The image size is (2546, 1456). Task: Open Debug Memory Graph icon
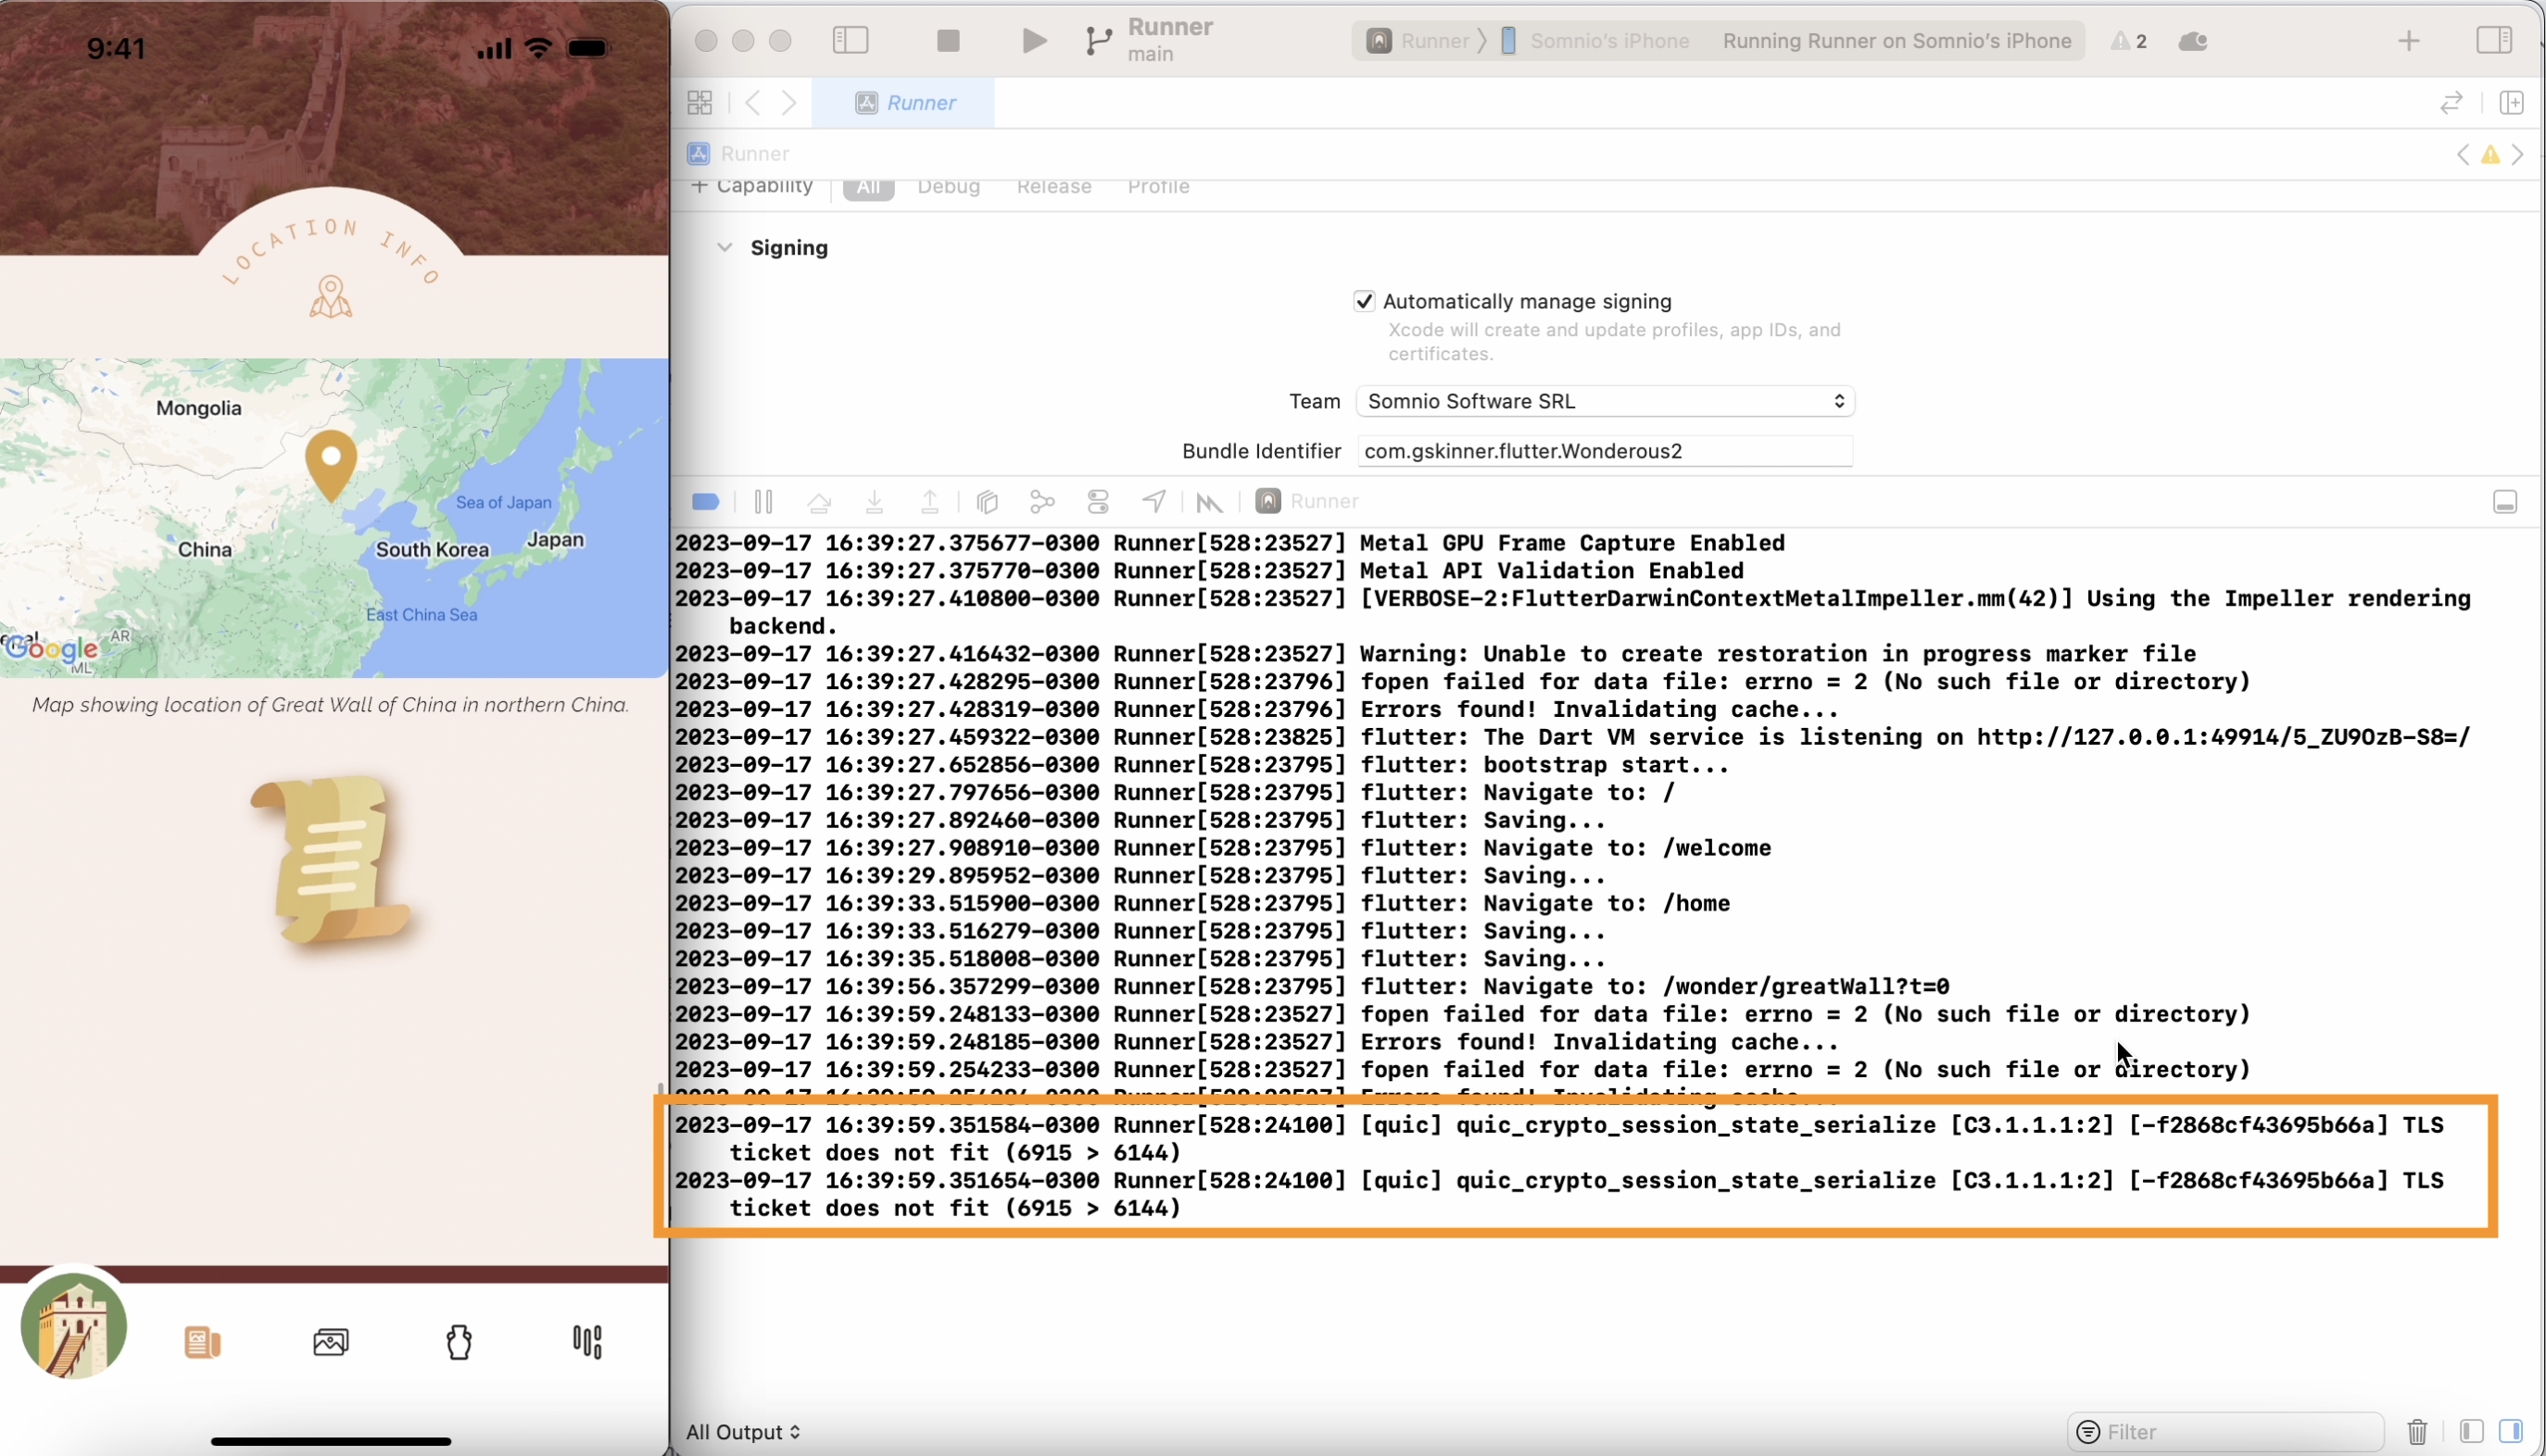pyautogui.click(x=1042, y=502)
